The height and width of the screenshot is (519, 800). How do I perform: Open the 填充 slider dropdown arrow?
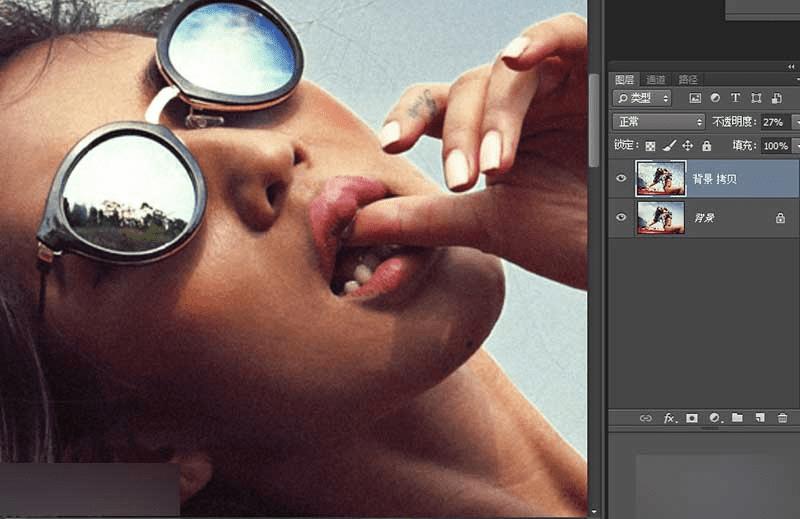pos(795,146)
